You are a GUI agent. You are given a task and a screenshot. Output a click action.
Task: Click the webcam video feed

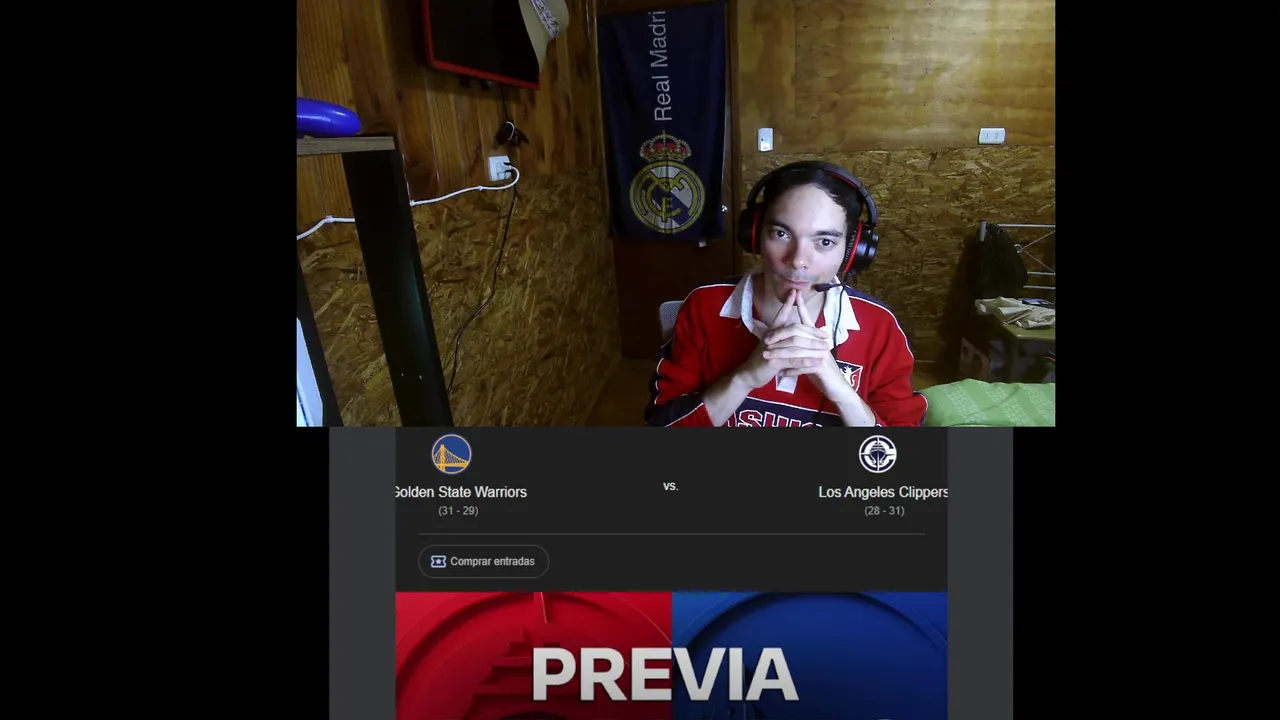coord(676,213)
